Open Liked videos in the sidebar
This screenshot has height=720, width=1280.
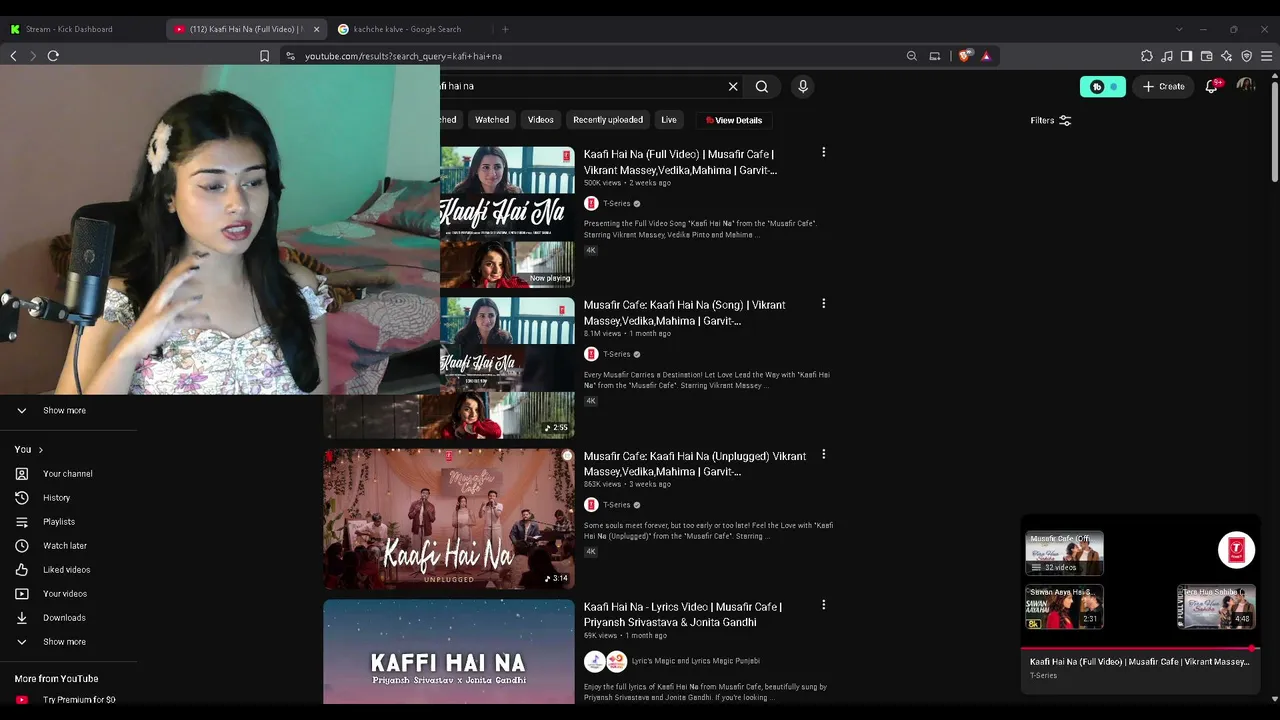click(x=68, y=570)
